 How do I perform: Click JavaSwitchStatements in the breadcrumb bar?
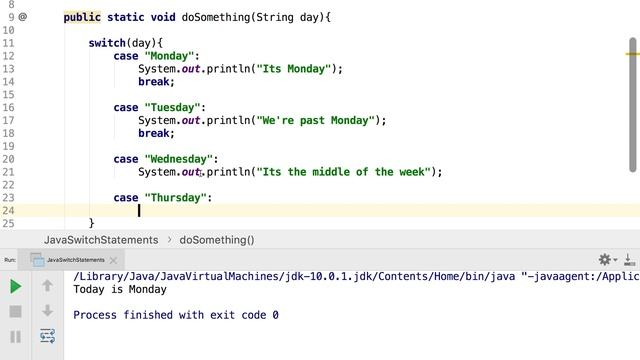tap(101, 240)
